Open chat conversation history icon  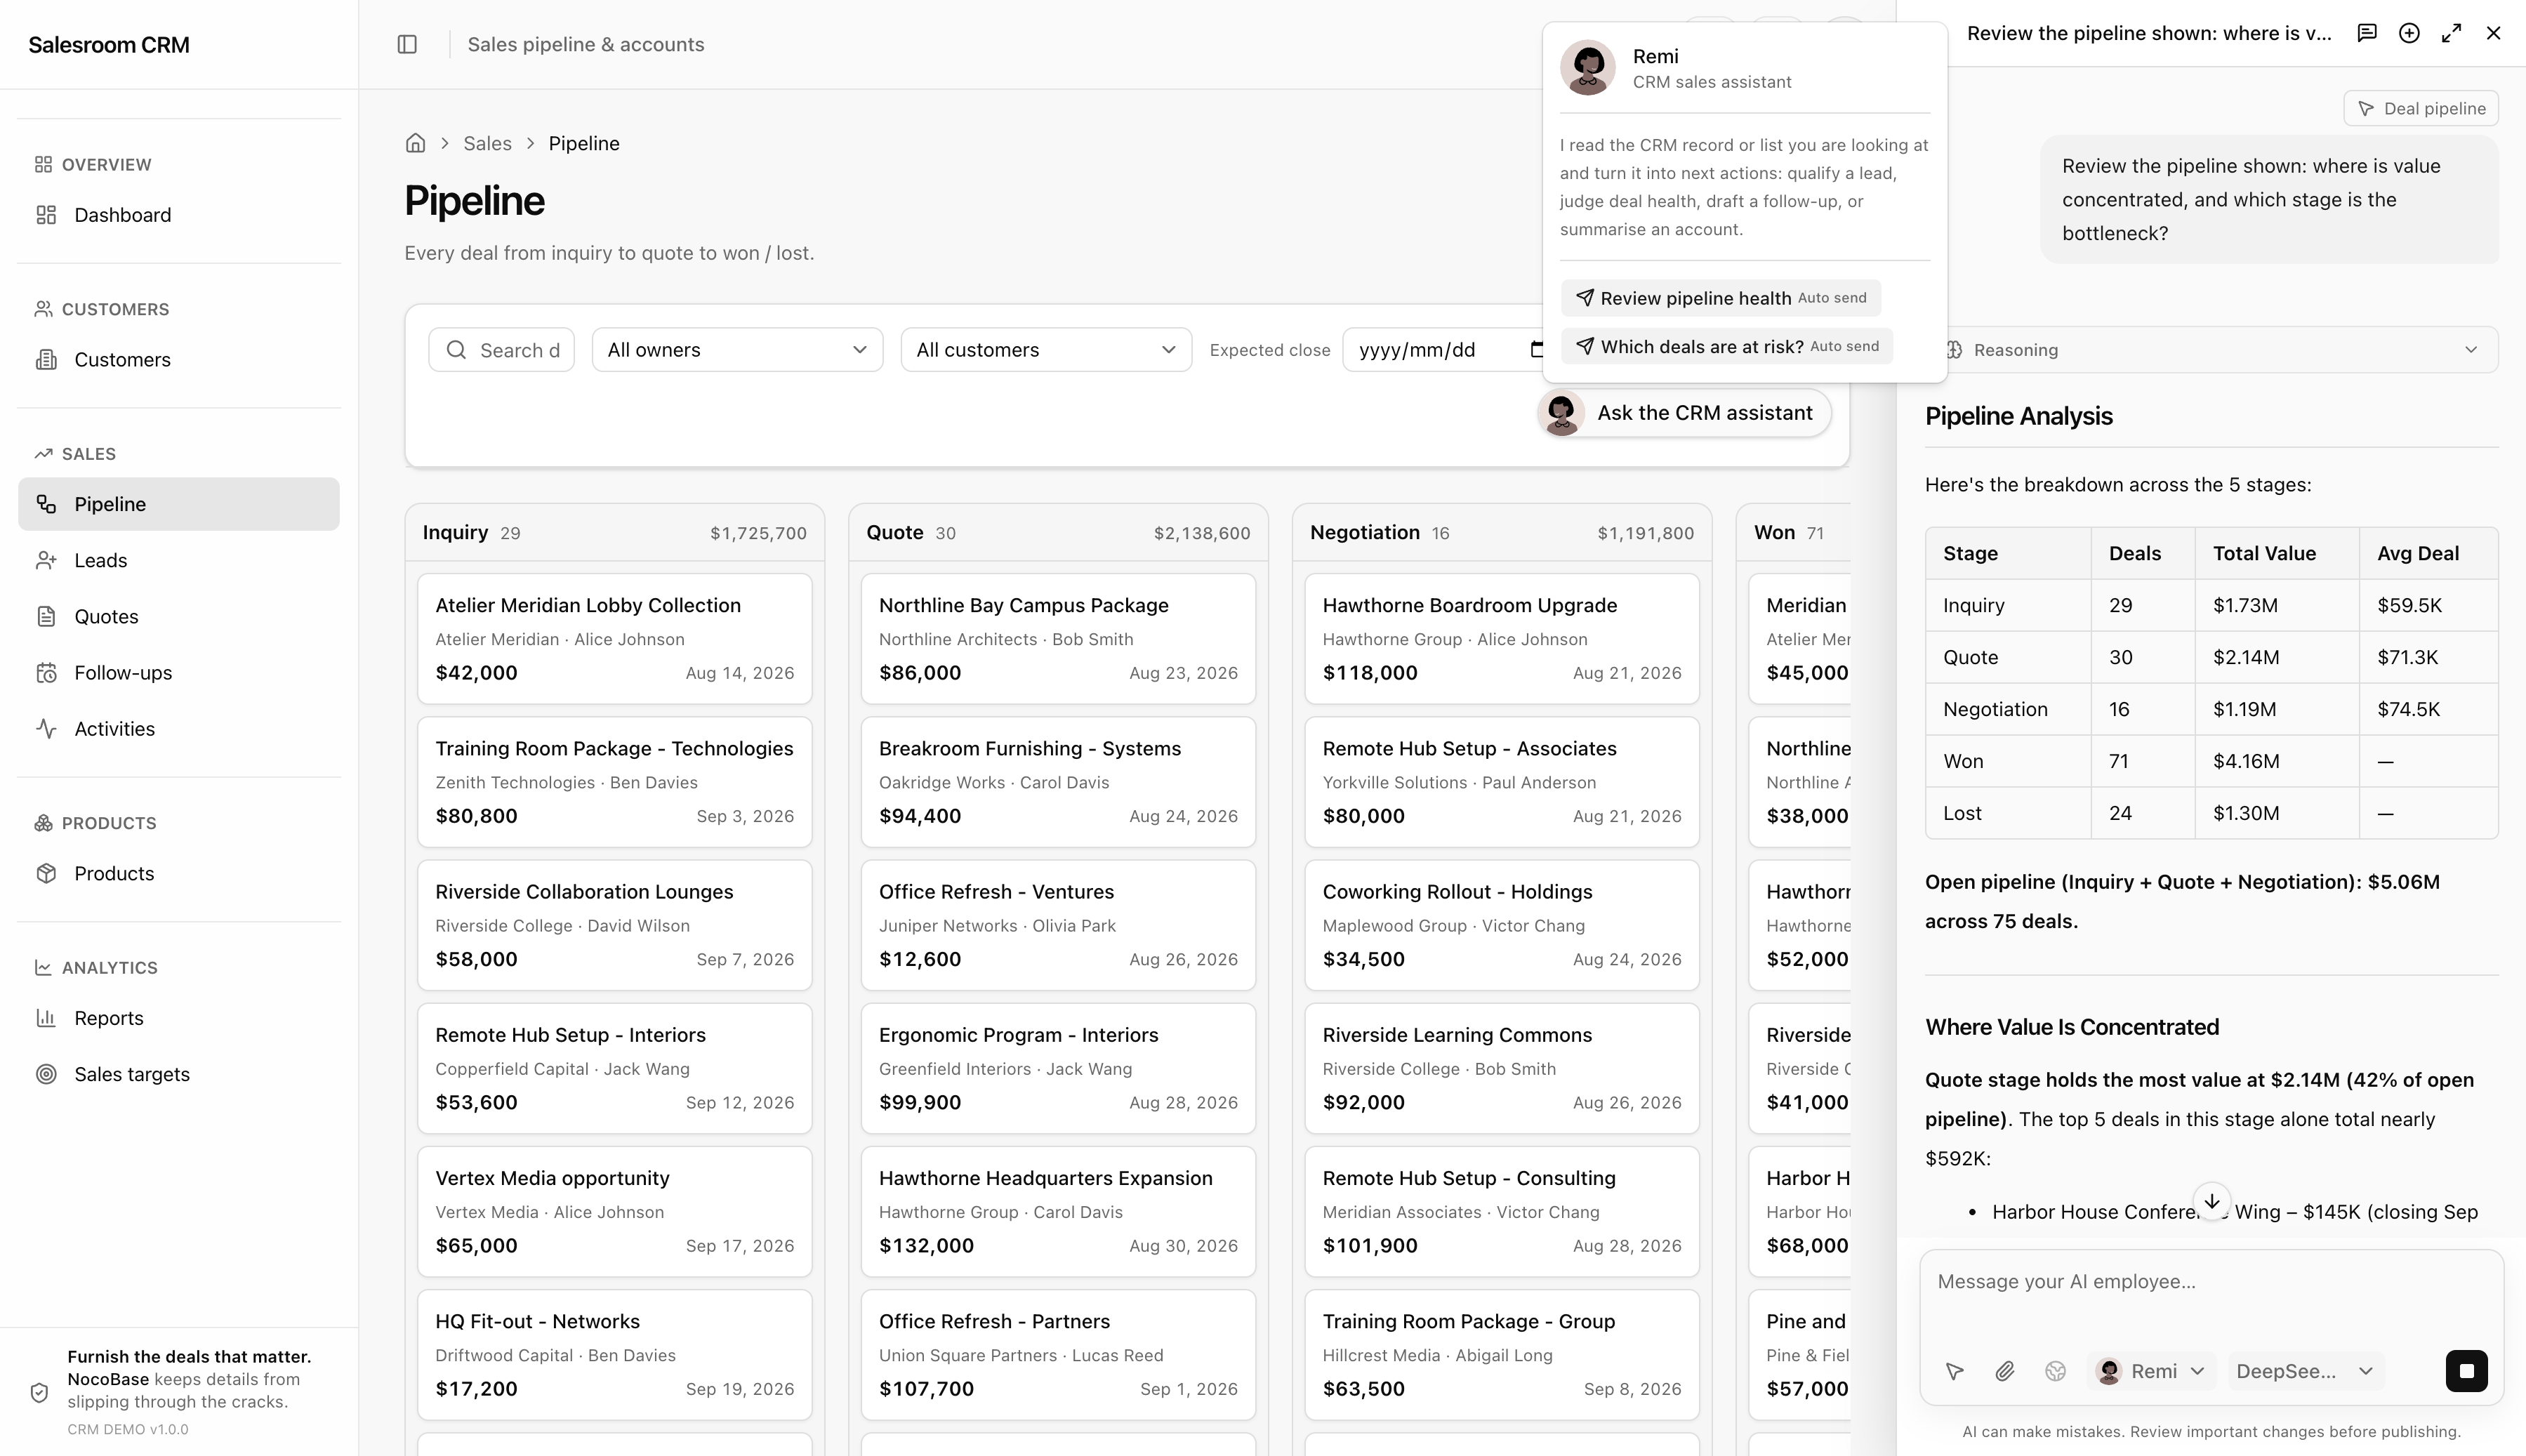point(2366,33)
